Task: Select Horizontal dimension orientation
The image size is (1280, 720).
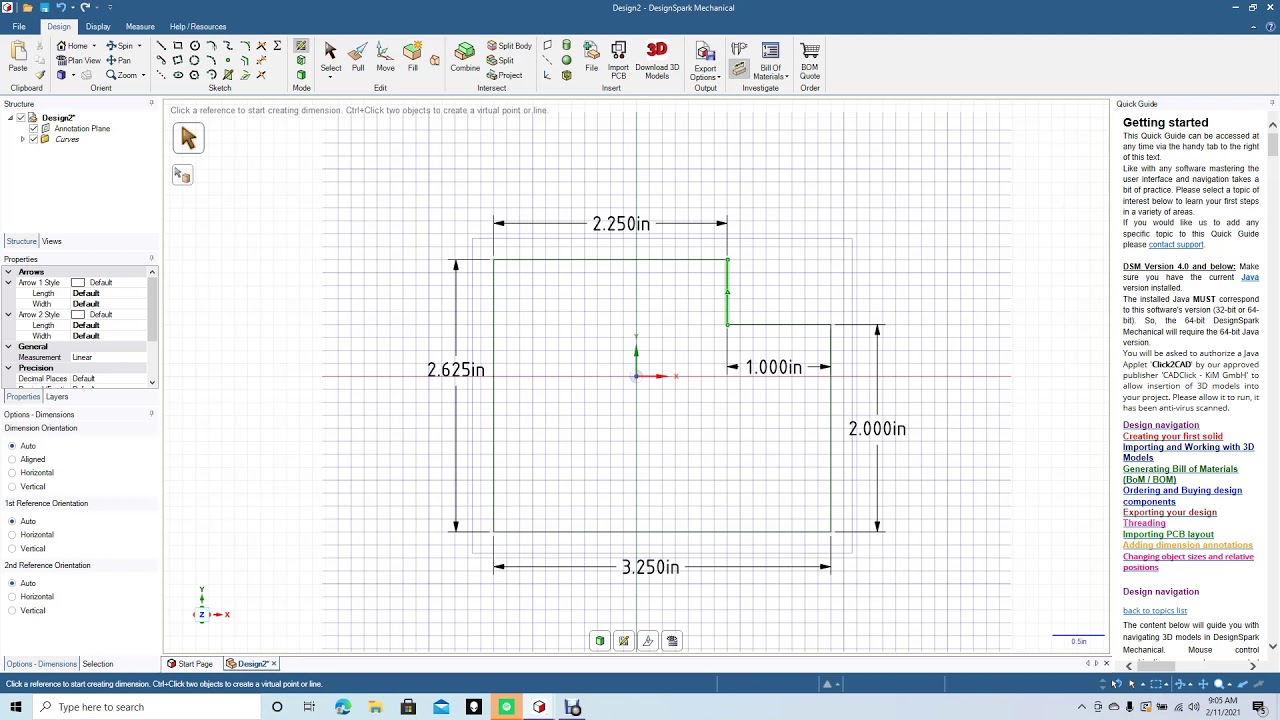Action: point(12,473)
